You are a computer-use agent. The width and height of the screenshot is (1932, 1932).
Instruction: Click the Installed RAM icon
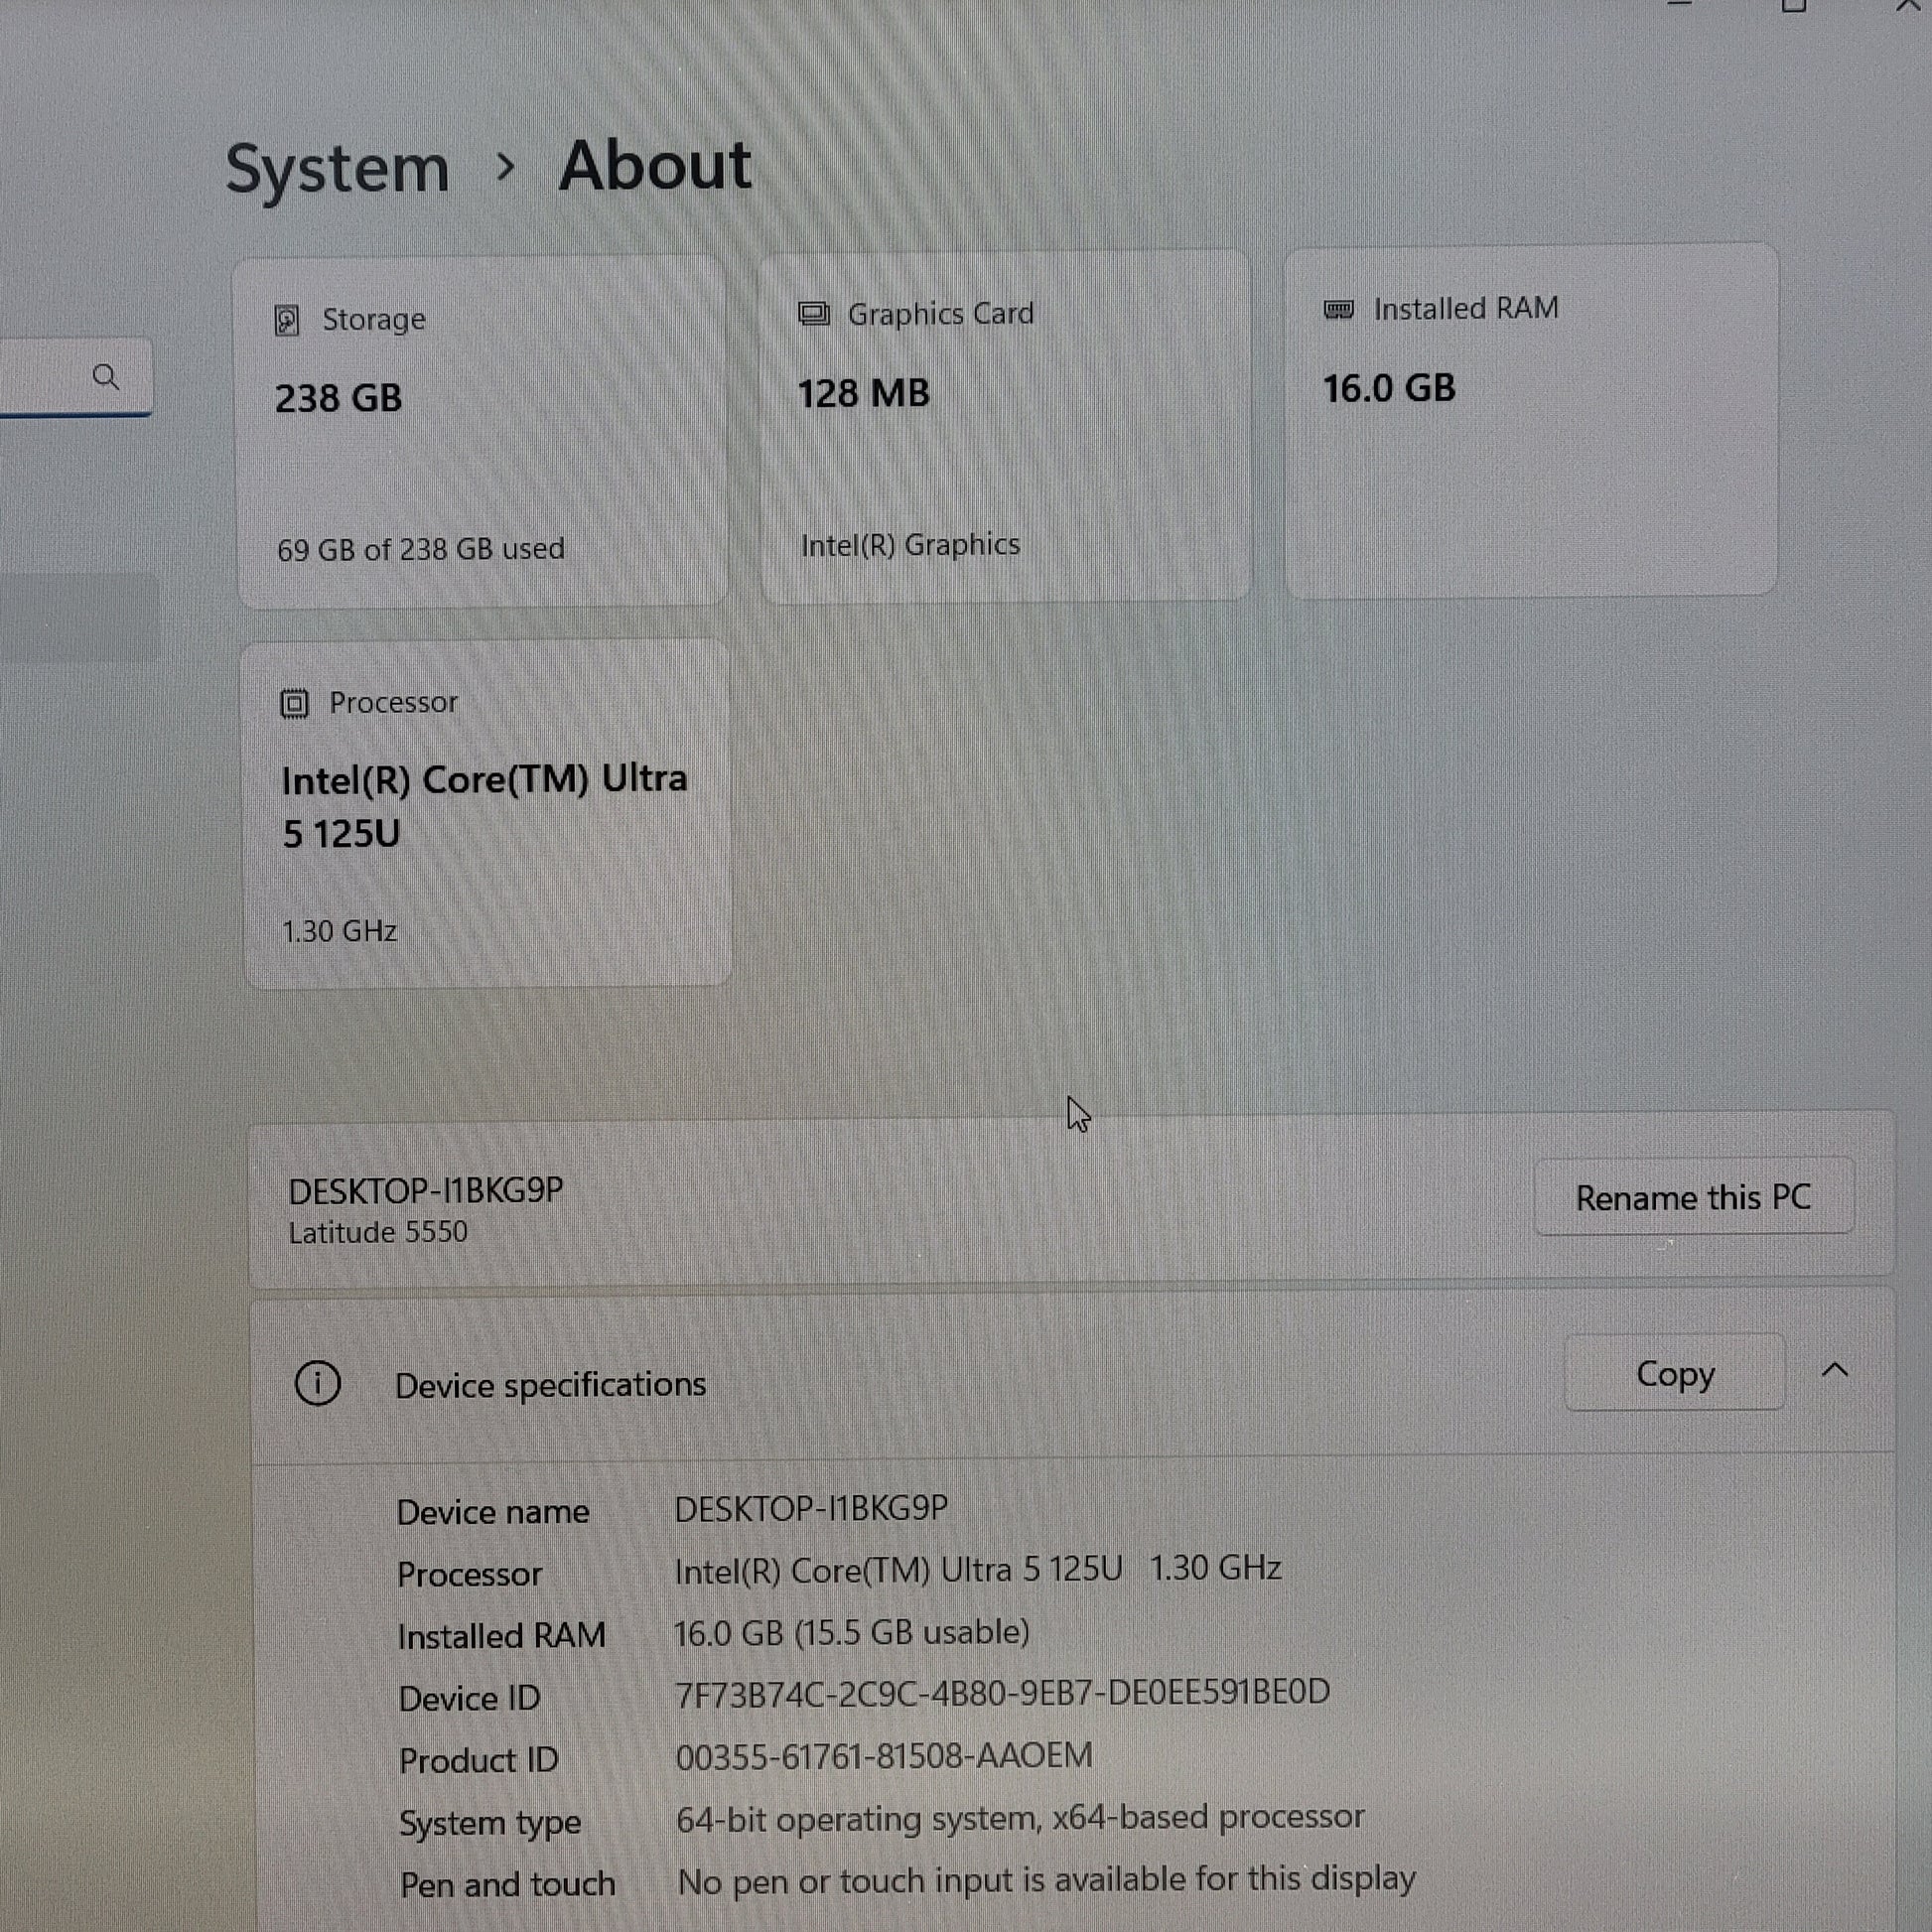[x=1339, y=309]
